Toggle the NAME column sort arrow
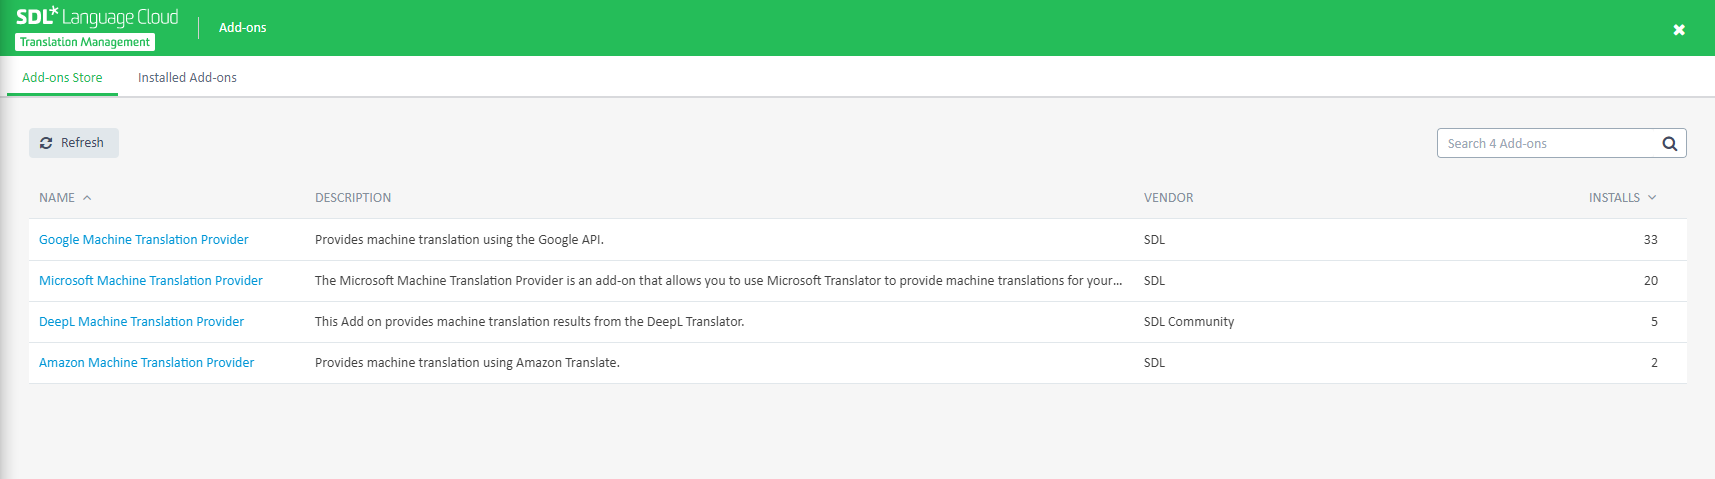The image size is (1715, 479). [87, 198]
